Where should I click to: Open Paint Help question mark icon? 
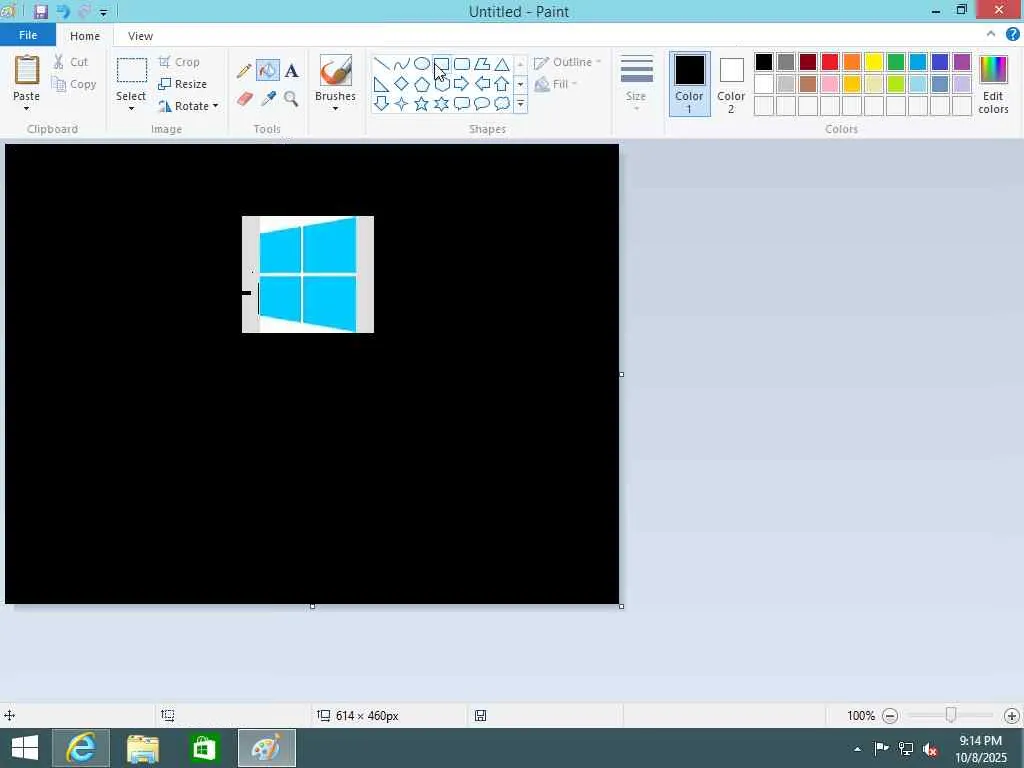click(1012, 35)
